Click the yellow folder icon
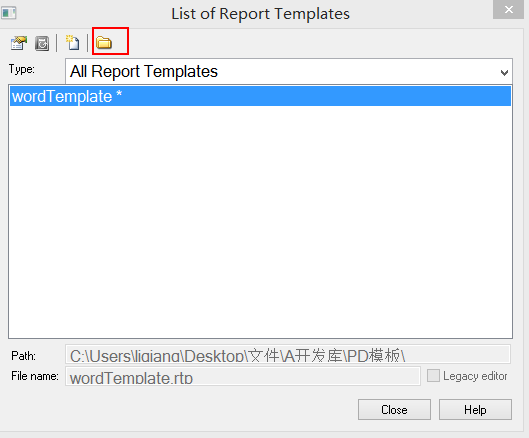The height and width of the screenshot is (438, 529). [104, 43]
